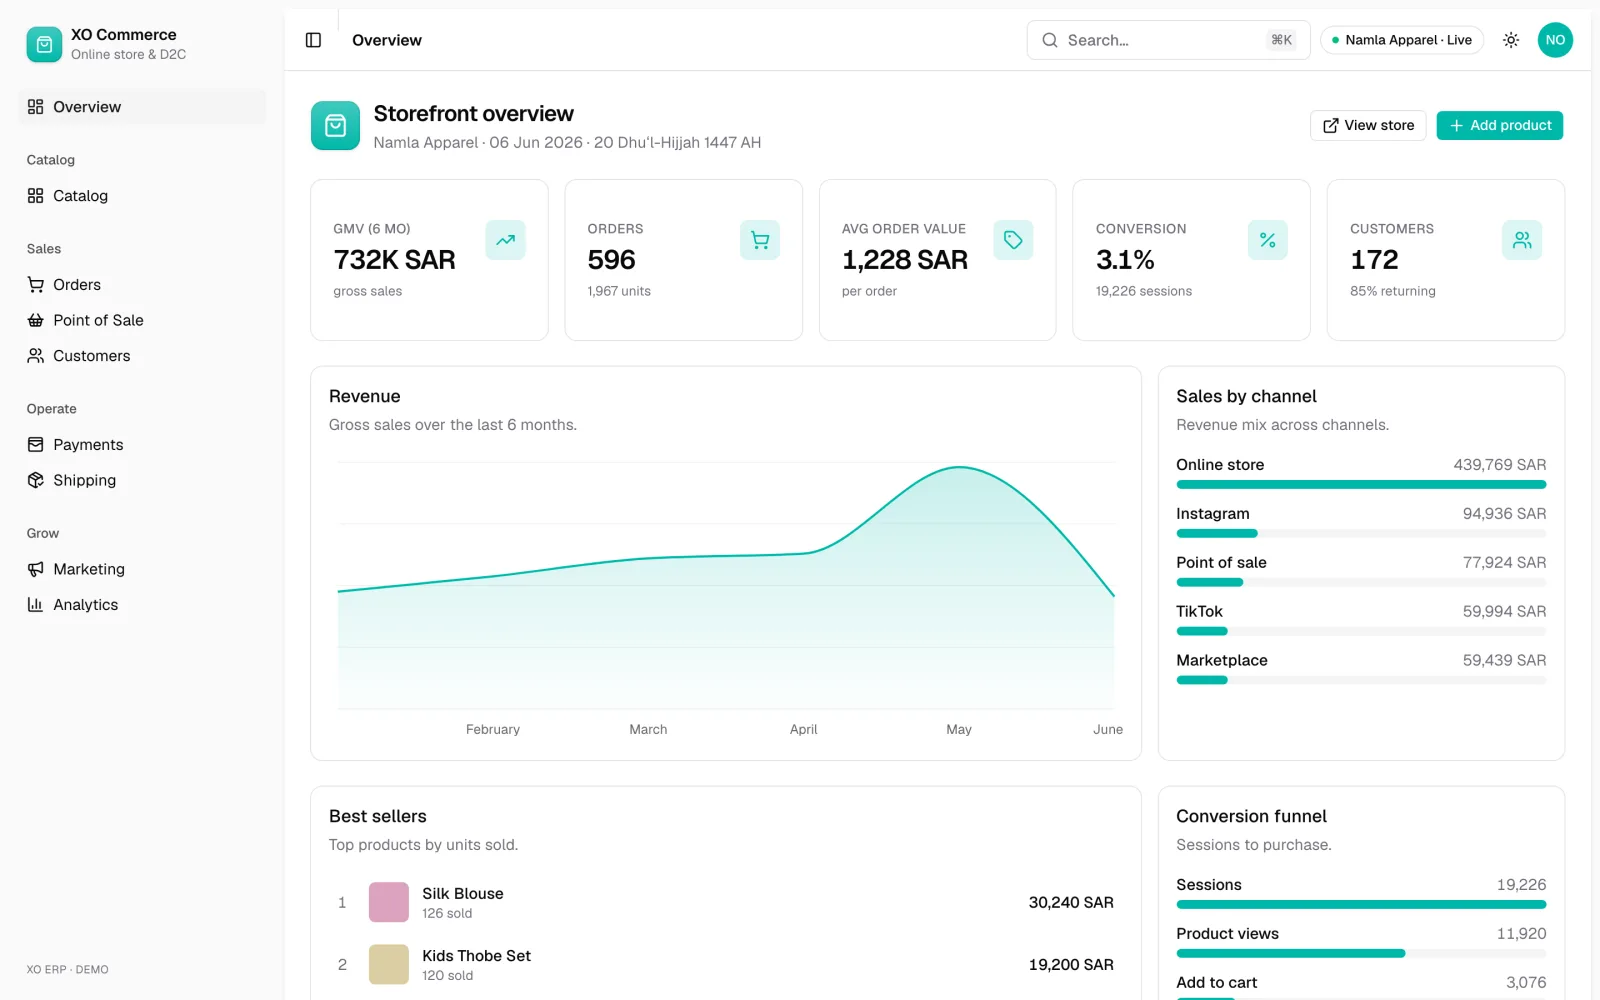This screenshot has width=1600, height=1000.
Task: Go to Orders page
Action: pos(142,285)
